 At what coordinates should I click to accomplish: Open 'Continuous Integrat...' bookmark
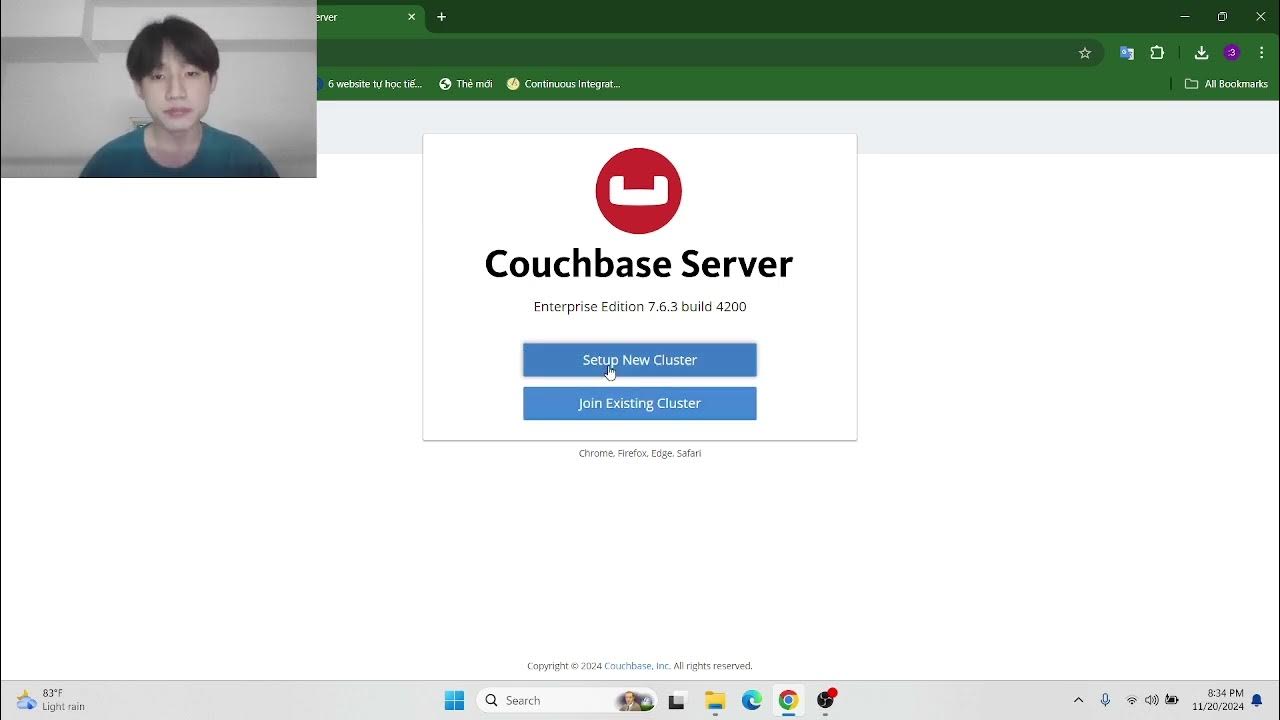564,84
